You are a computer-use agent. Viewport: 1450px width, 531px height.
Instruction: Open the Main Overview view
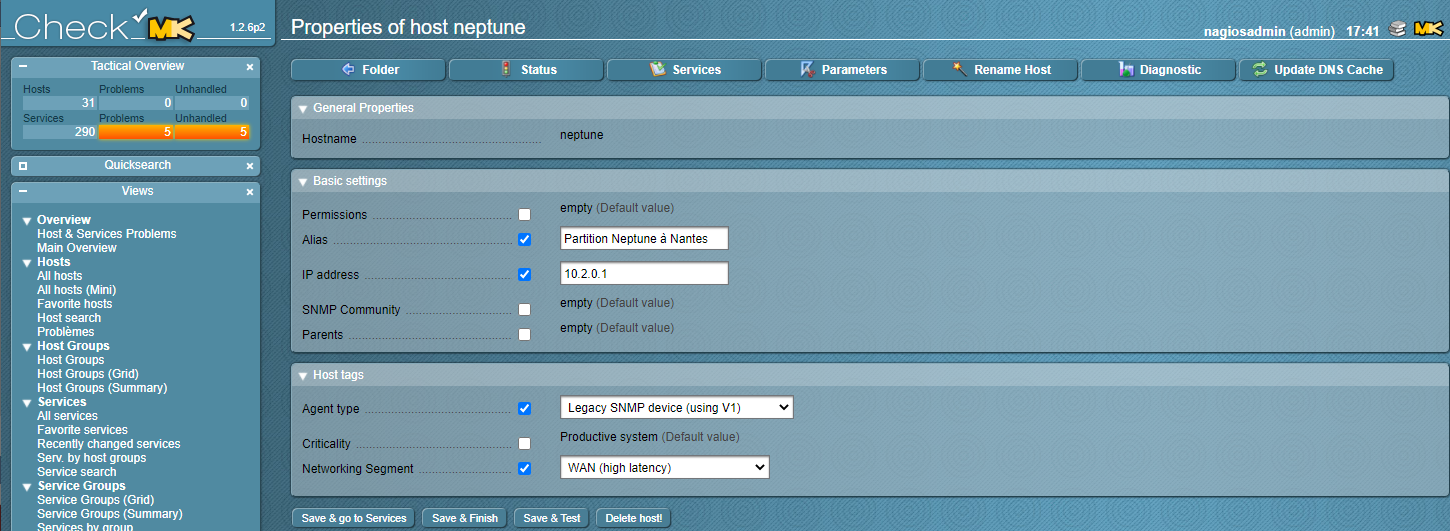coord(77,248)
